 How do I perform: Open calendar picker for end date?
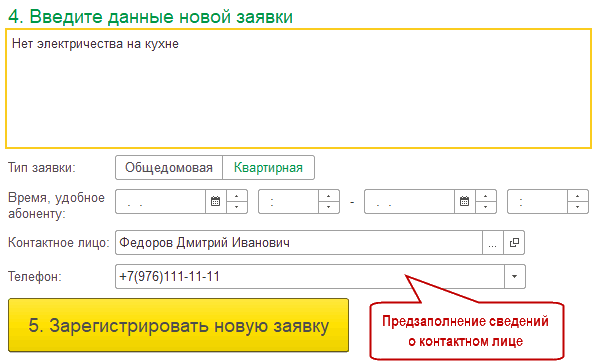pyautogui.click(x=464, y=201)
